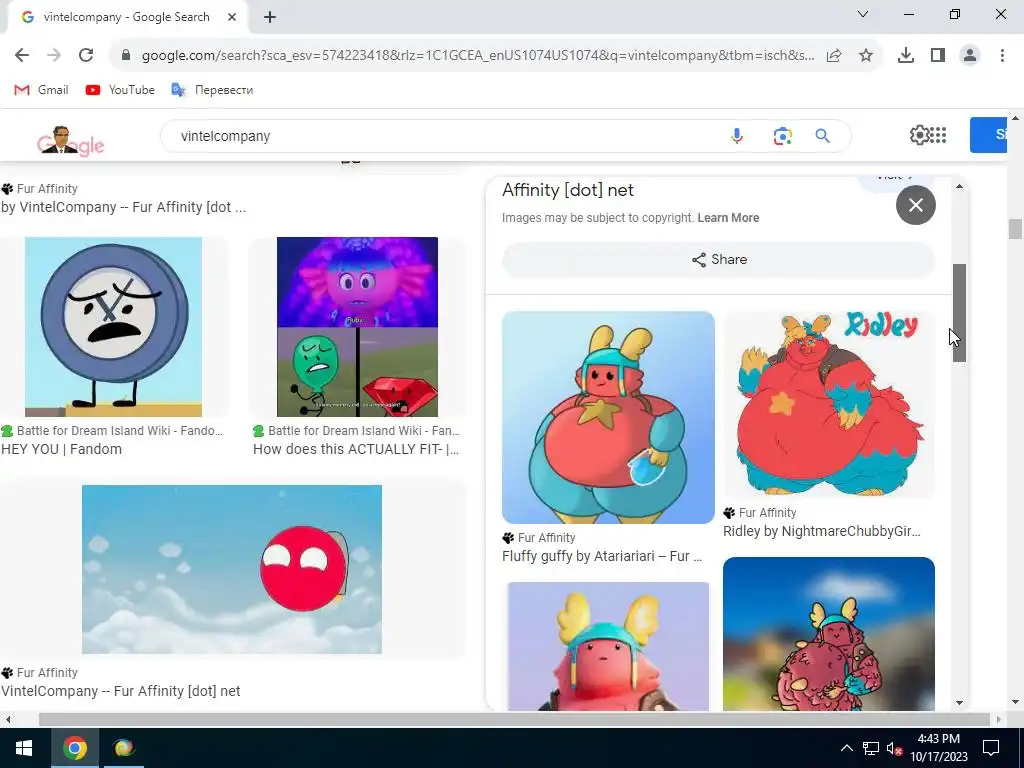Search by image with Google Lens

[782, 136]
